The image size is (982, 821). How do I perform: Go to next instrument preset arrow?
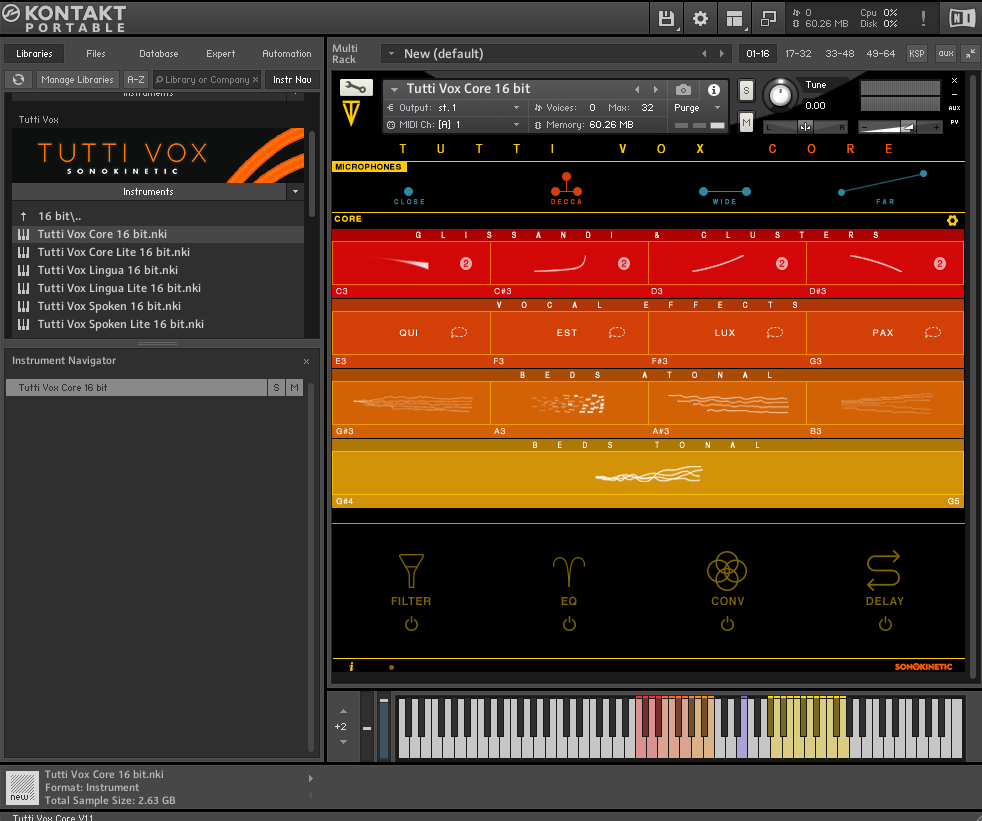(x=656, y=90)
